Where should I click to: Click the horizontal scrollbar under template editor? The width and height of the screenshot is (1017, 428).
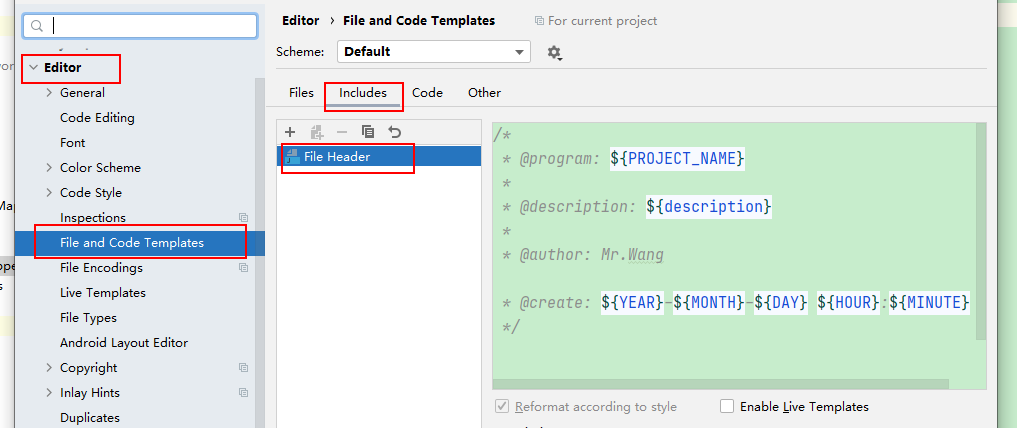click(x=720, y=384)
